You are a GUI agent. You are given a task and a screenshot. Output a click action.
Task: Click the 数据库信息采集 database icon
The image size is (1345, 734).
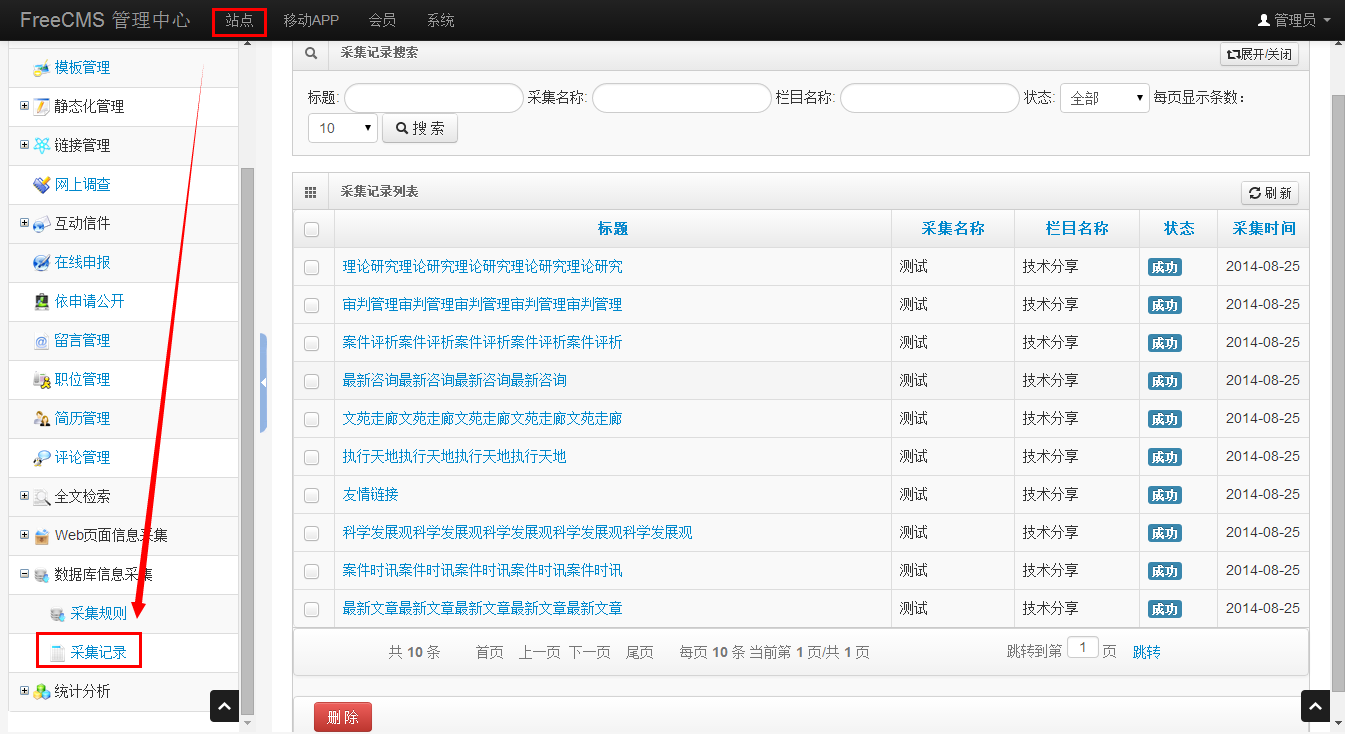(x=41, y=575)
